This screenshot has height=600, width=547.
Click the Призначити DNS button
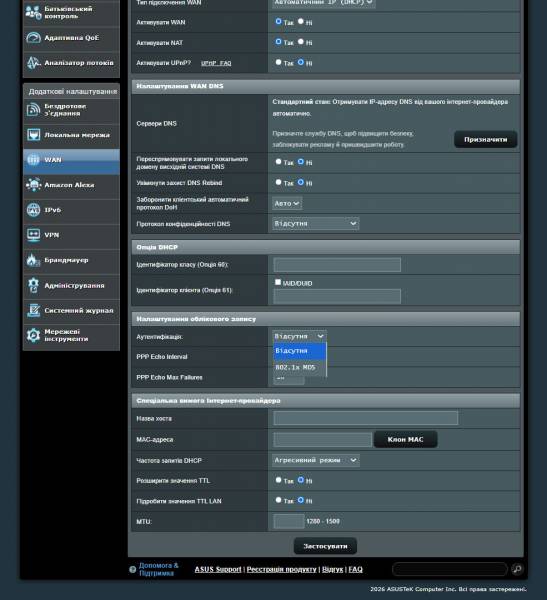pyautogui.click(x=486, y=139)
